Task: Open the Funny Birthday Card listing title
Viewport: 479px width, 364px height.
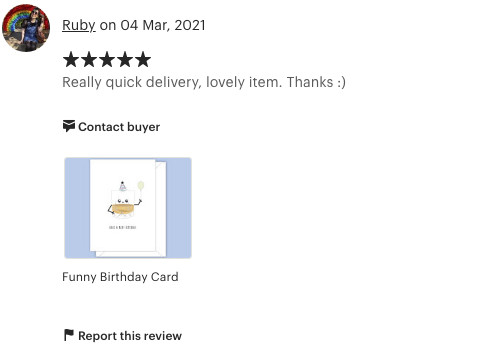Action: [120, 277]
